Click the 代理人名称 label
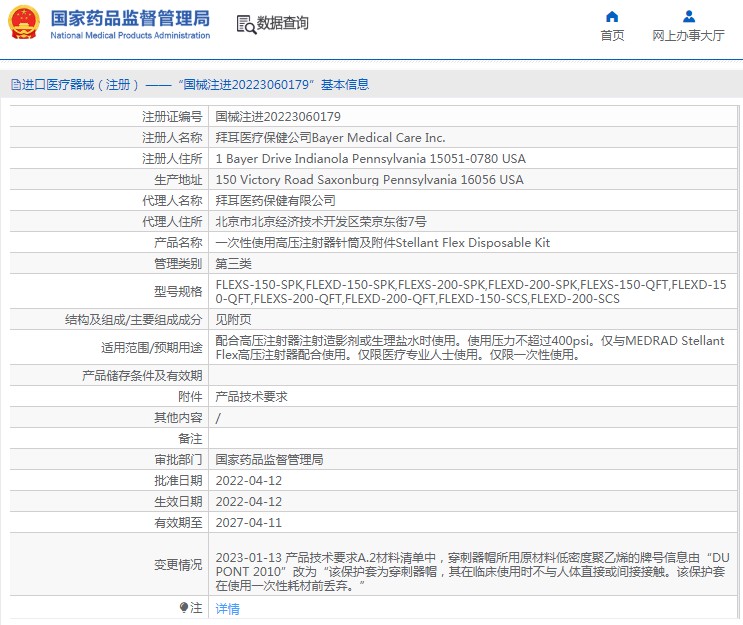The image size is (743, 625). tap(172, 200)
